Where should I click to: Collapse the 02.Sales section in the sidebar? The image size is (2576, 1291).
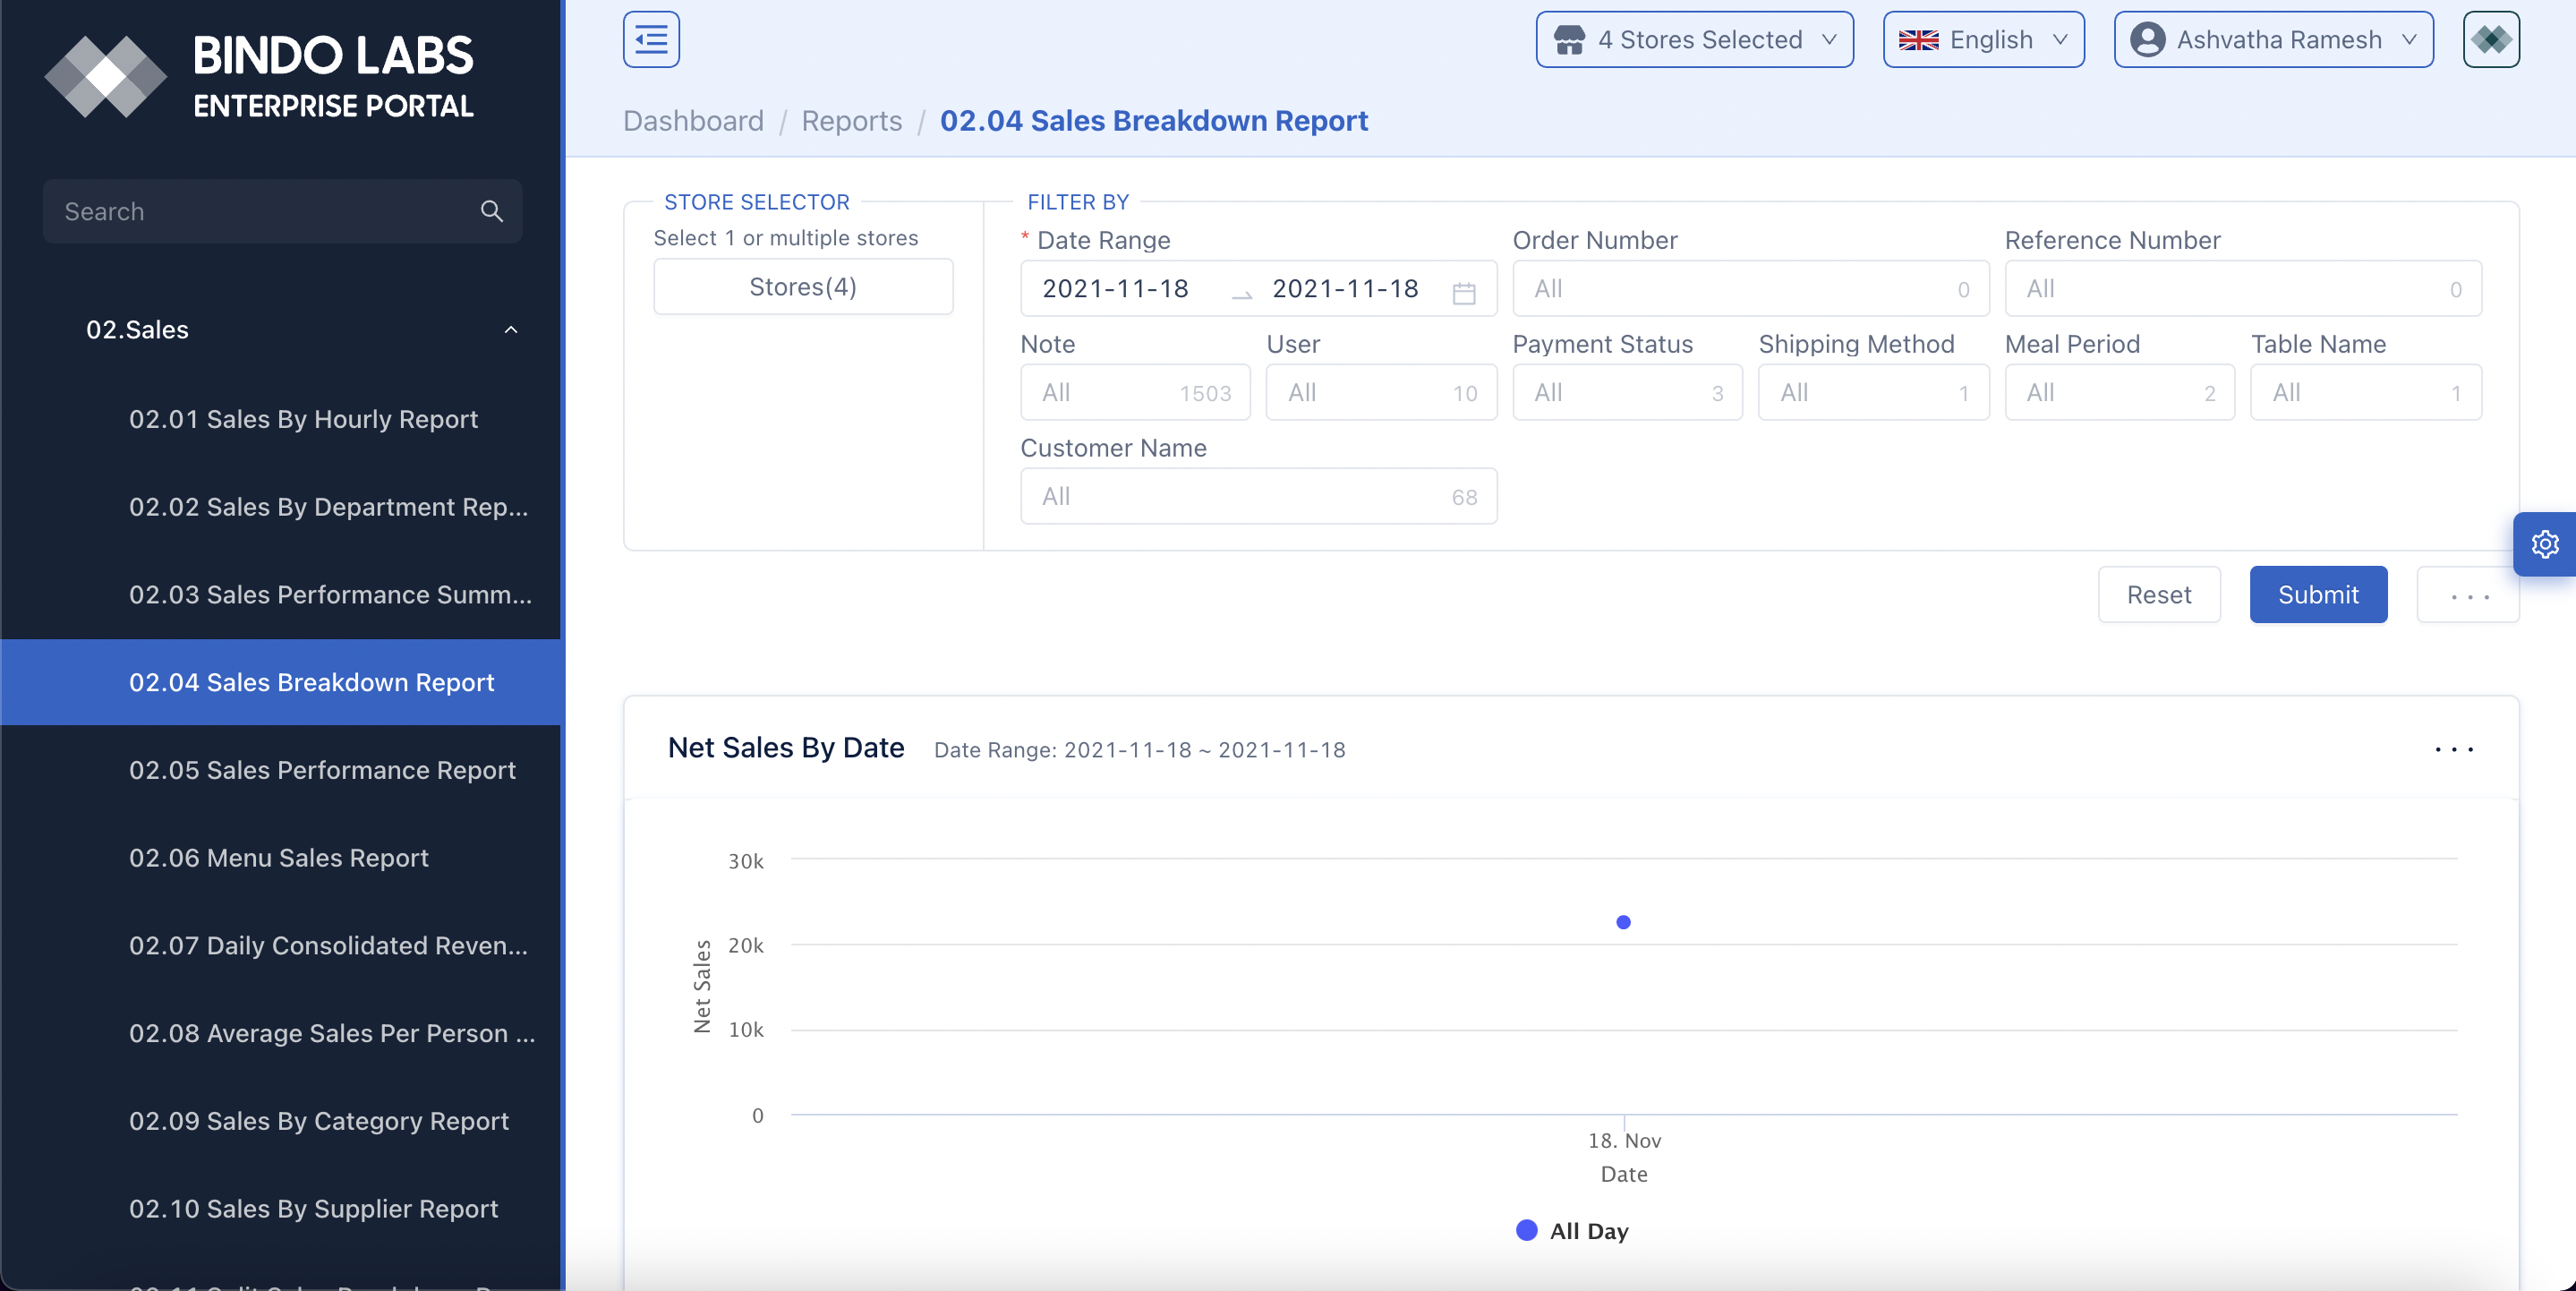511,330
